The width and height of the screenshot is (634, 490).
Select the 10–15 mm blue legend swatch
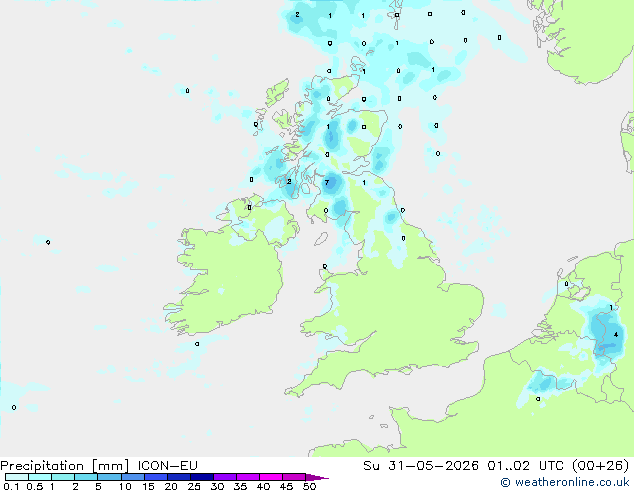(x=132, y=477)
